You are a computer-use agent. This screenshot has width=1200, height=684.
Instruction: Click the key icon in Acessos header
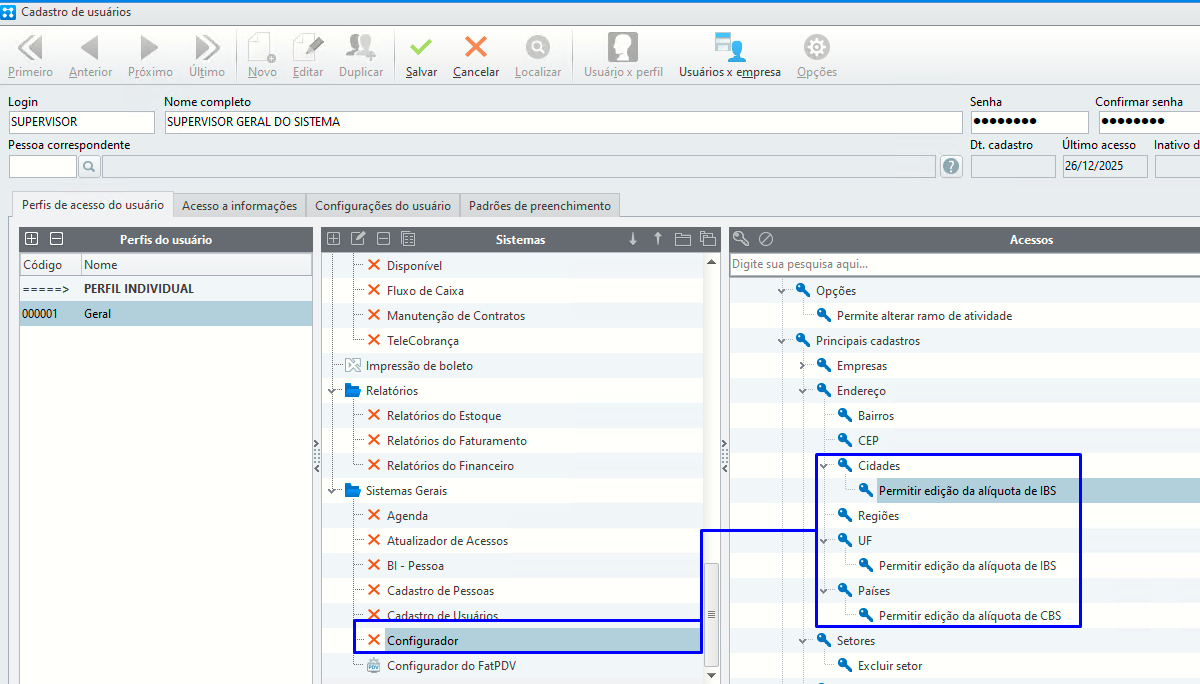tap(741, 239)
